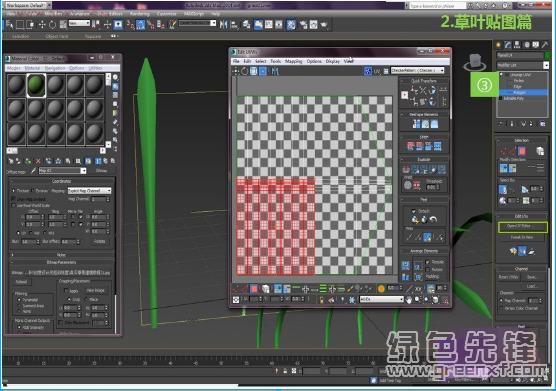
Task: Click the green object color swatch
Action: [547, 55]
